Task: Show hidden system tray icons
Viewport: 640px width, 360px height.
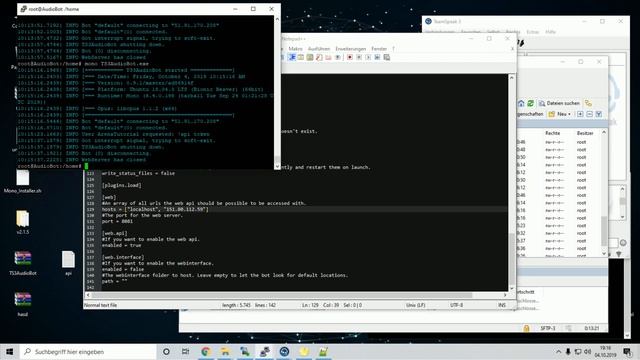Action: point(558,351)
